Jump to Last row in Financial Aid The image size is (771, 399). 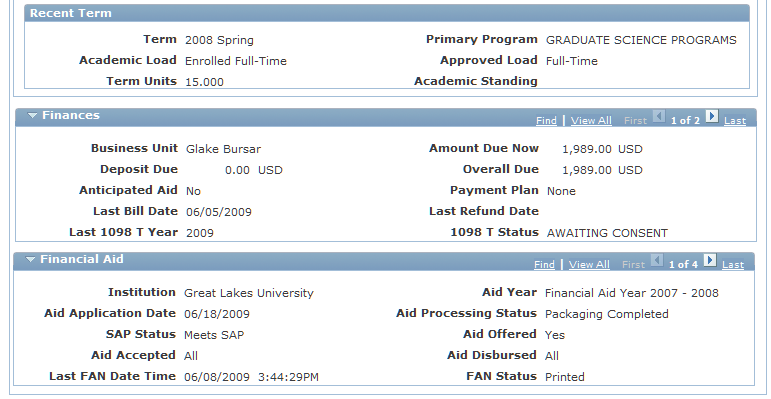733,265
